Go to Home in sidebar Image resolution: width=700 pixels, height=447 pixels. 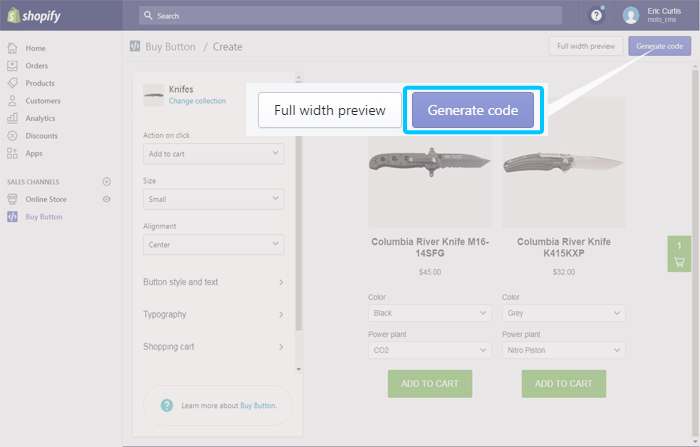coord(35,48)
